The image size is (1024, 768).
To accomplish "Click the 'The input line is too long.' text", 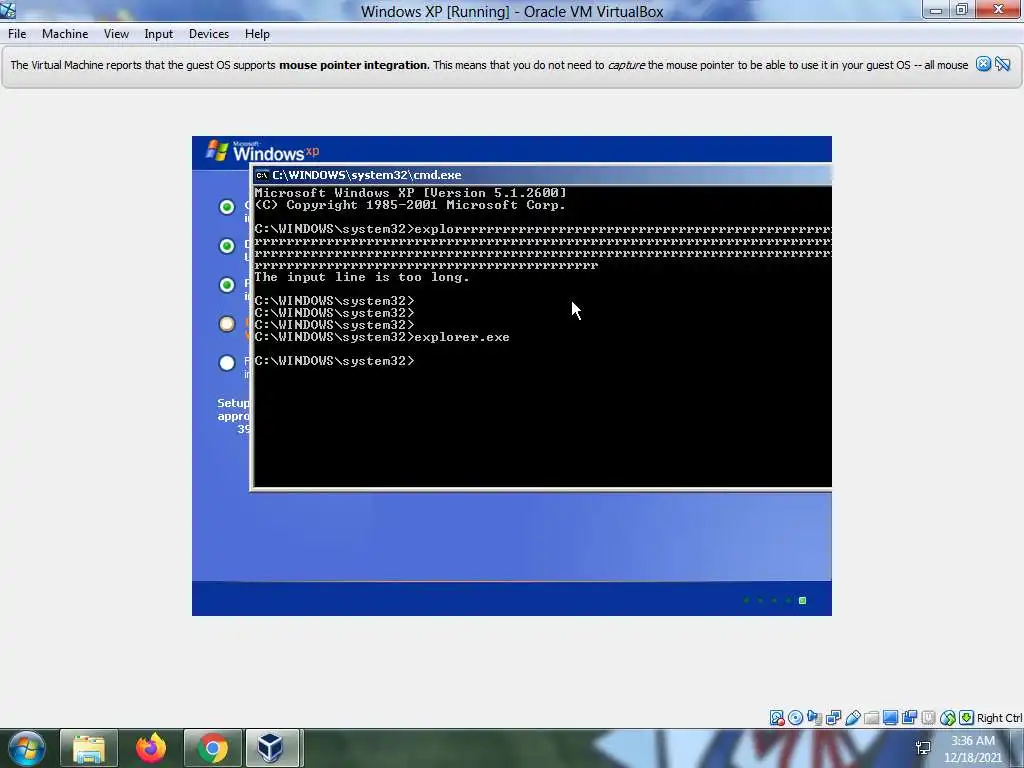I will click(362, 277).
